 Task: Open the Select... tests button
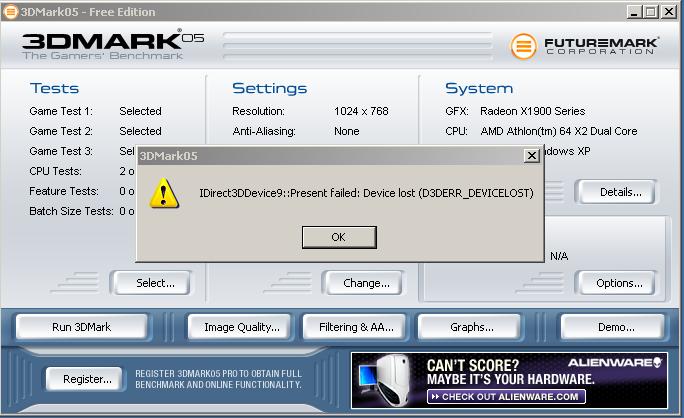pos(150,283)
